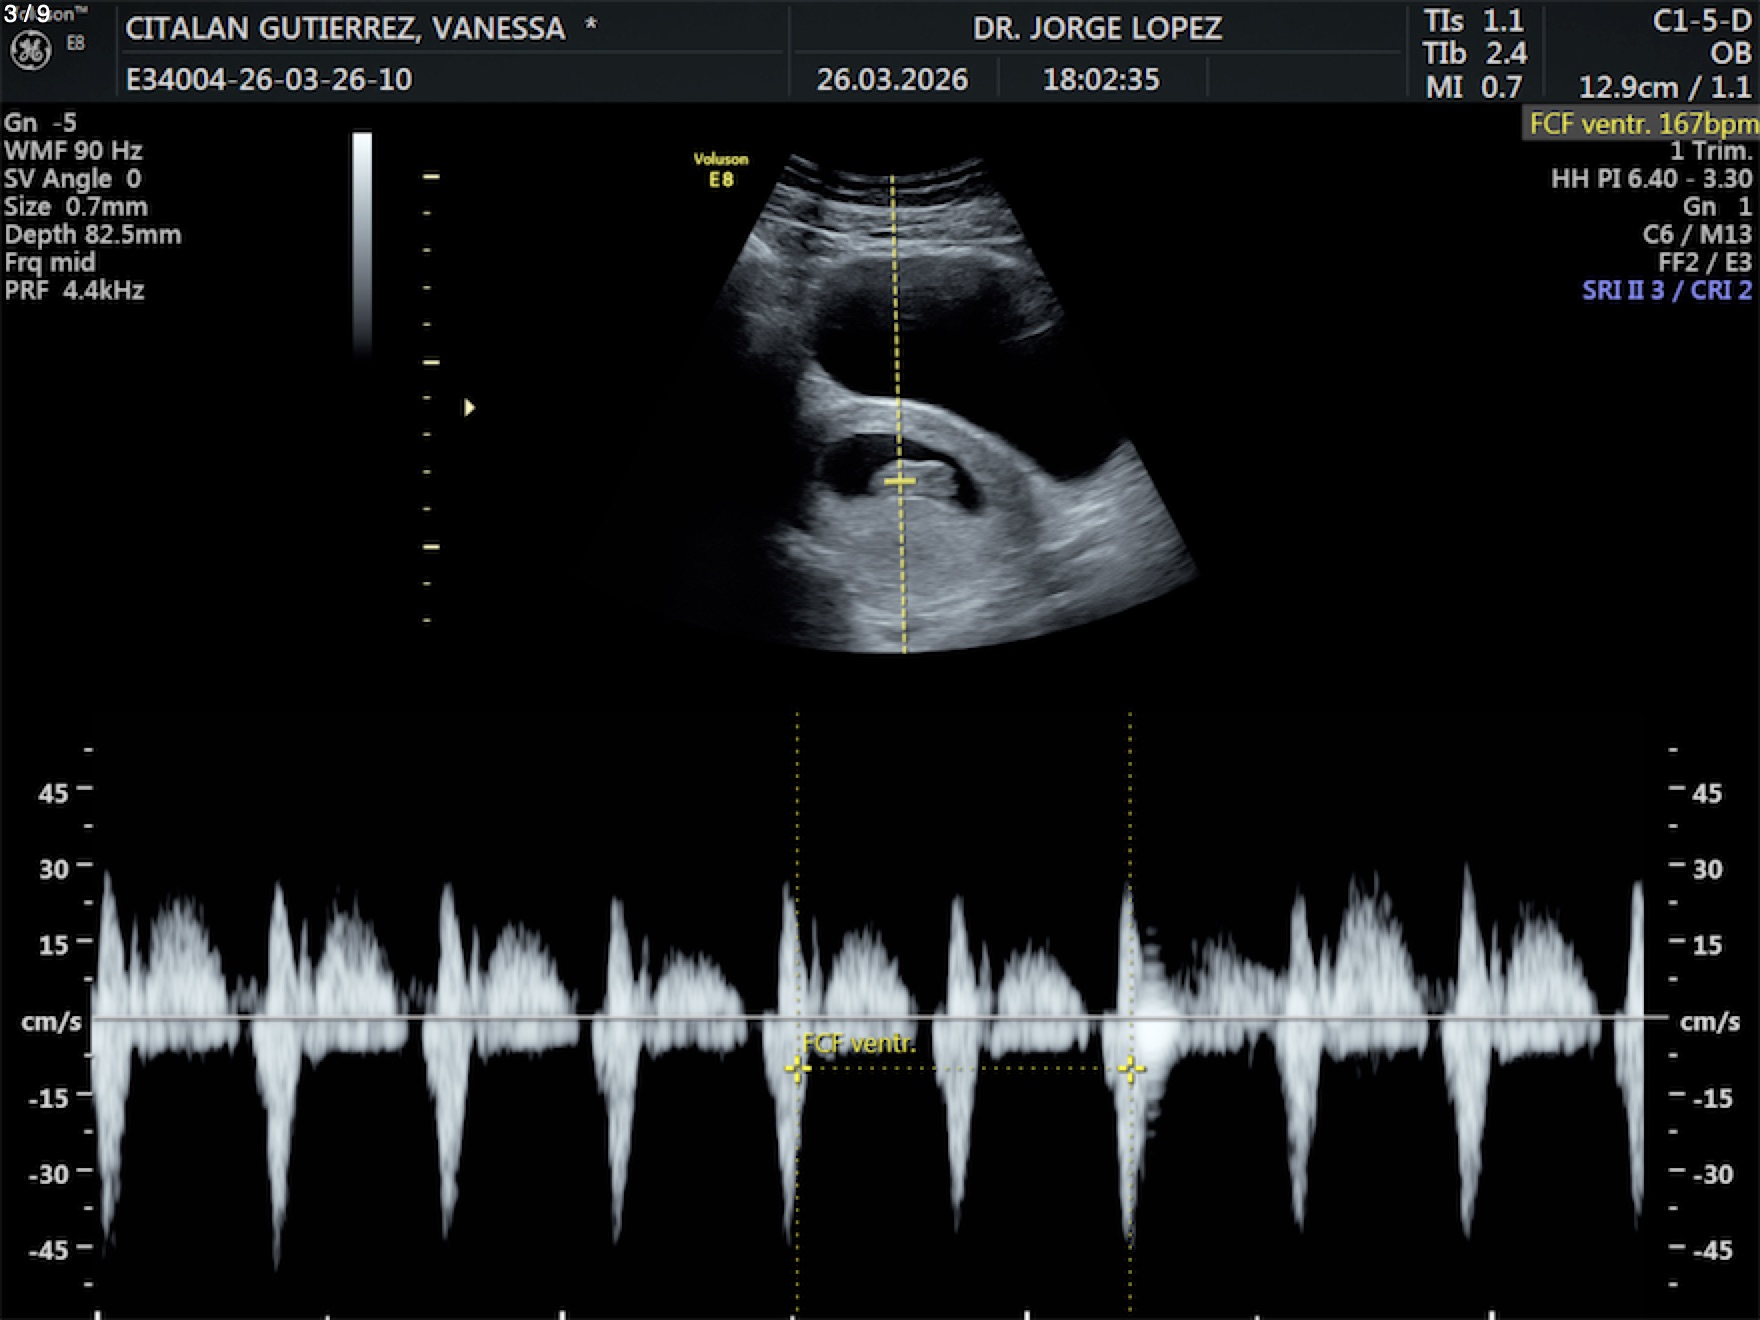This screenshot has height=1320, width=1760.
Task: Click the yellow Voluson E8 logo
Action: click(x=721, y=170)
